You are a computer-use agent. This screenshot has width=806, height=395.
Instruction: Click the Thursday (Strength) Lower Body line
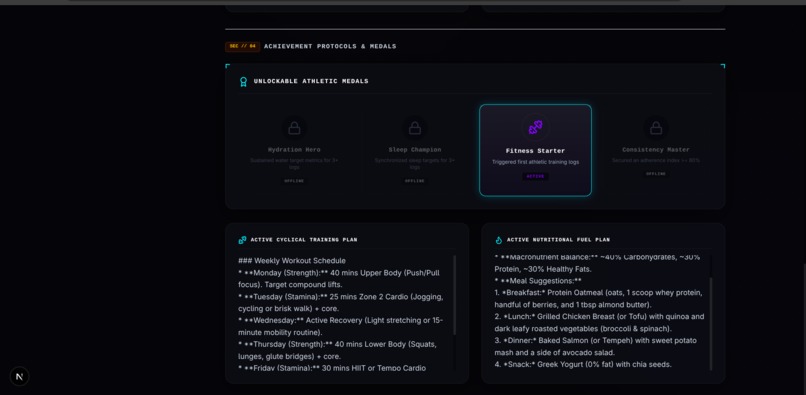338,350
